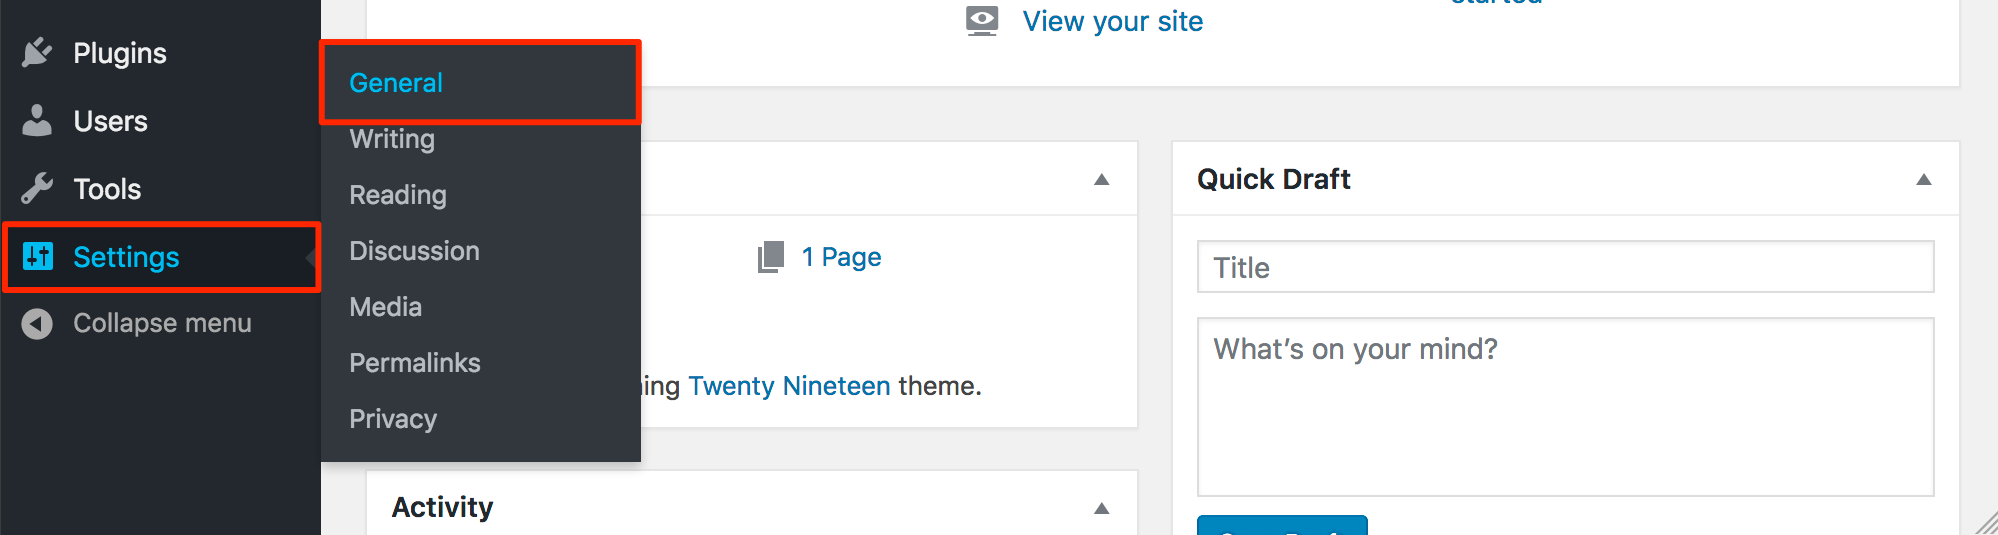Go to Discussion settings
This screenshot has width=1998, height=535.
(414, 251)
